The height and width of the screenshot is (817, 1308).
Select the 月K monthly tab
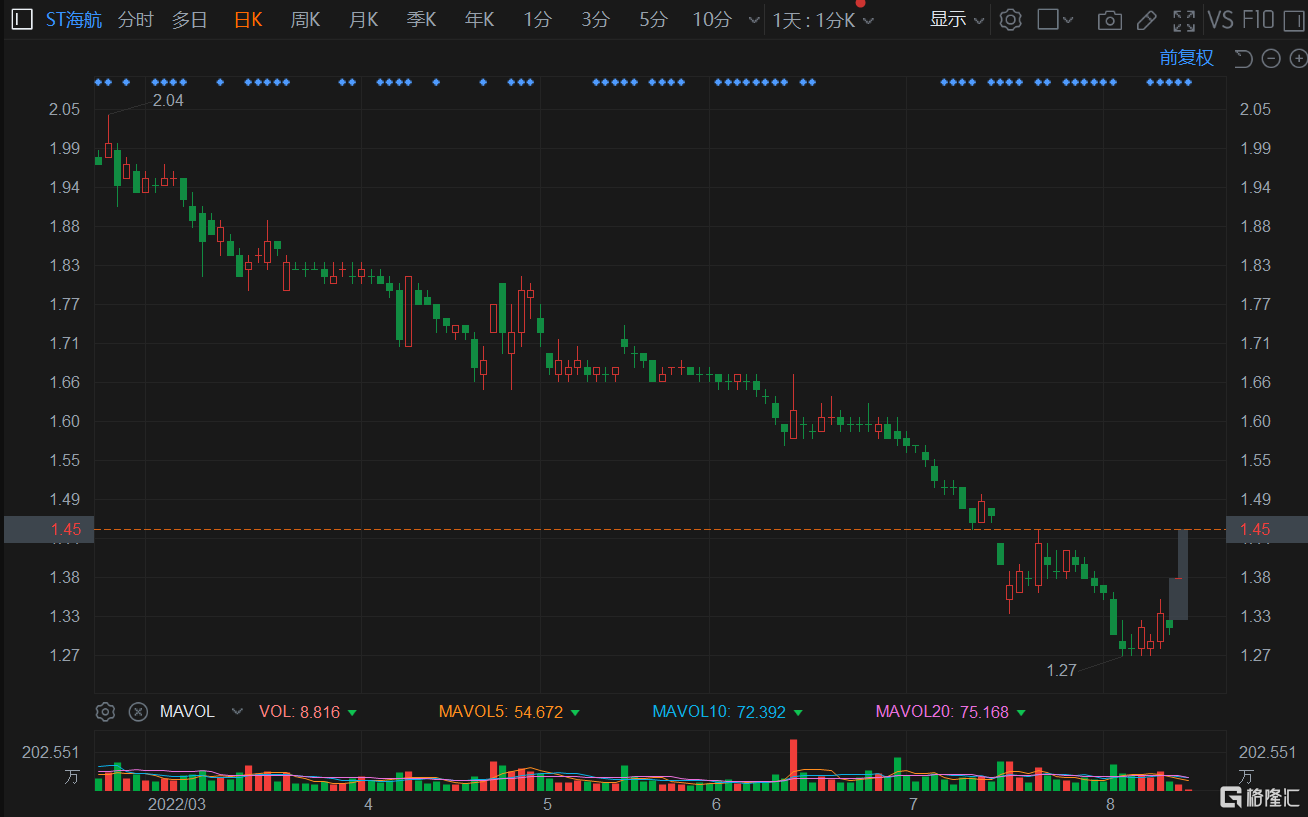coord(363,19)
